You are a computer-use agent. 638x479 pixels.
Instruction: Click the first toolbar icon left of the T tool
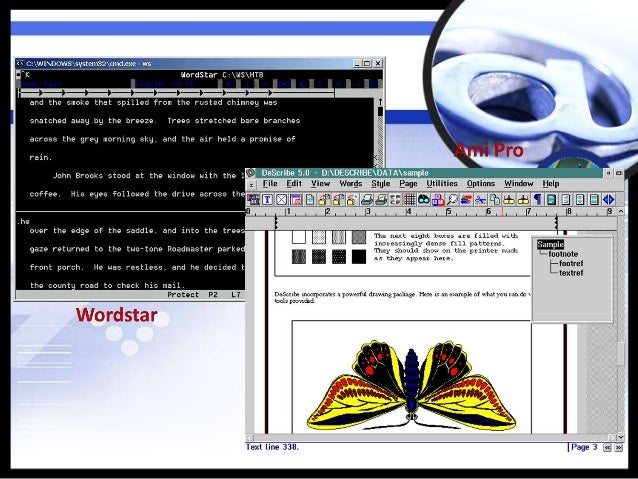pyautogui.click(x=253, y=199)
